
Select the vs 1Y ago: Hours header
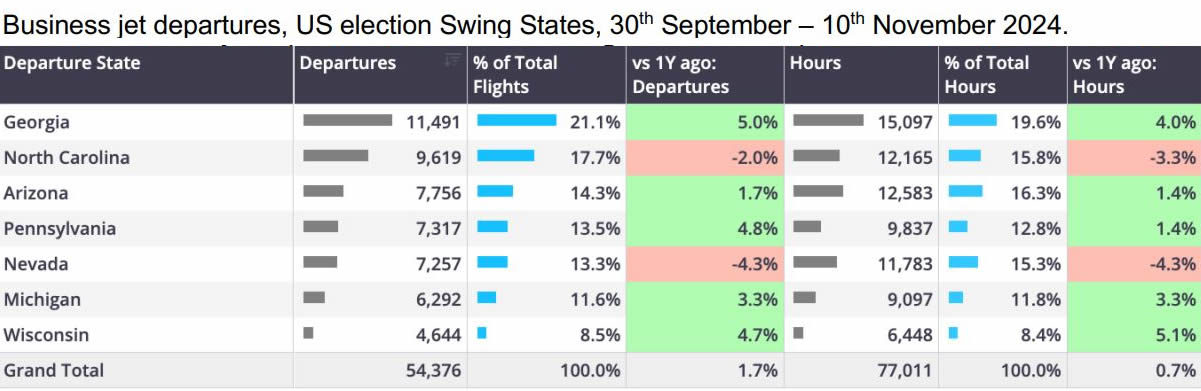click(1115, 75)
